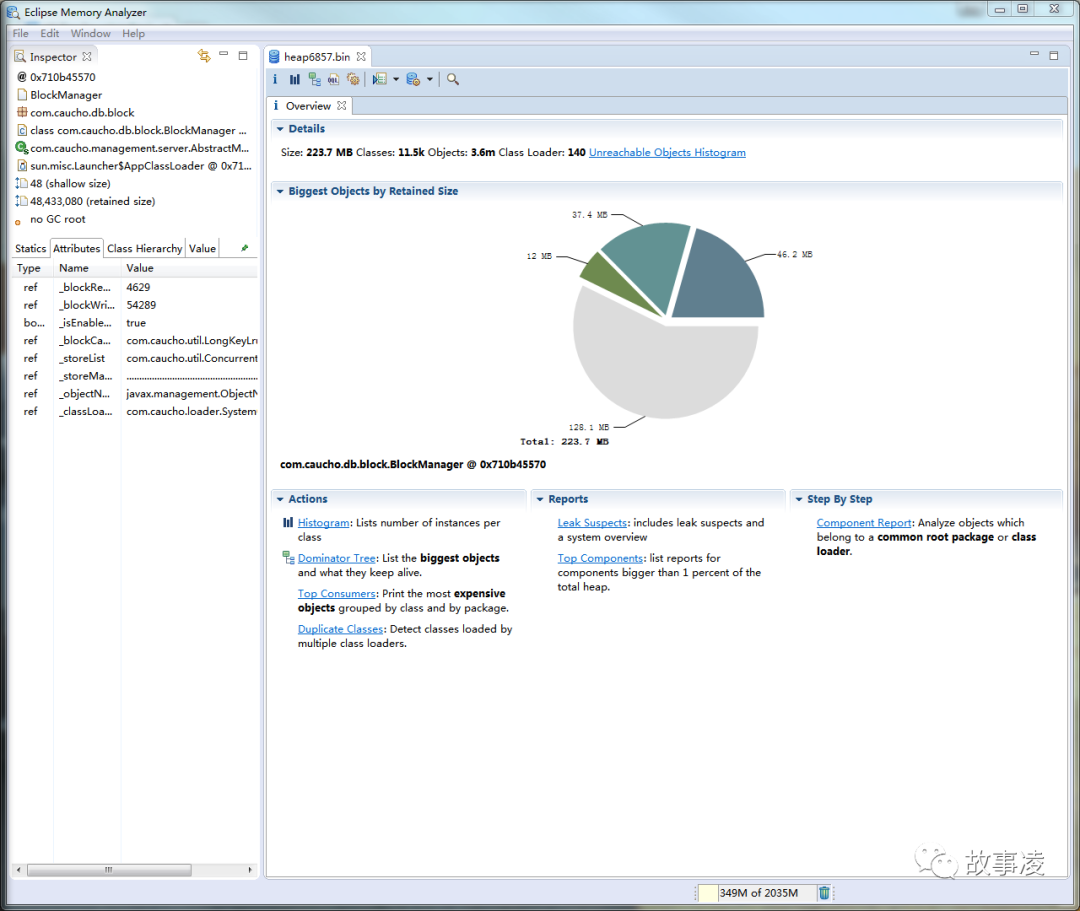This screenshot has width=1080, height=911.
Task: Open the Dominator Tree link
Action: [x=336, y=558]
